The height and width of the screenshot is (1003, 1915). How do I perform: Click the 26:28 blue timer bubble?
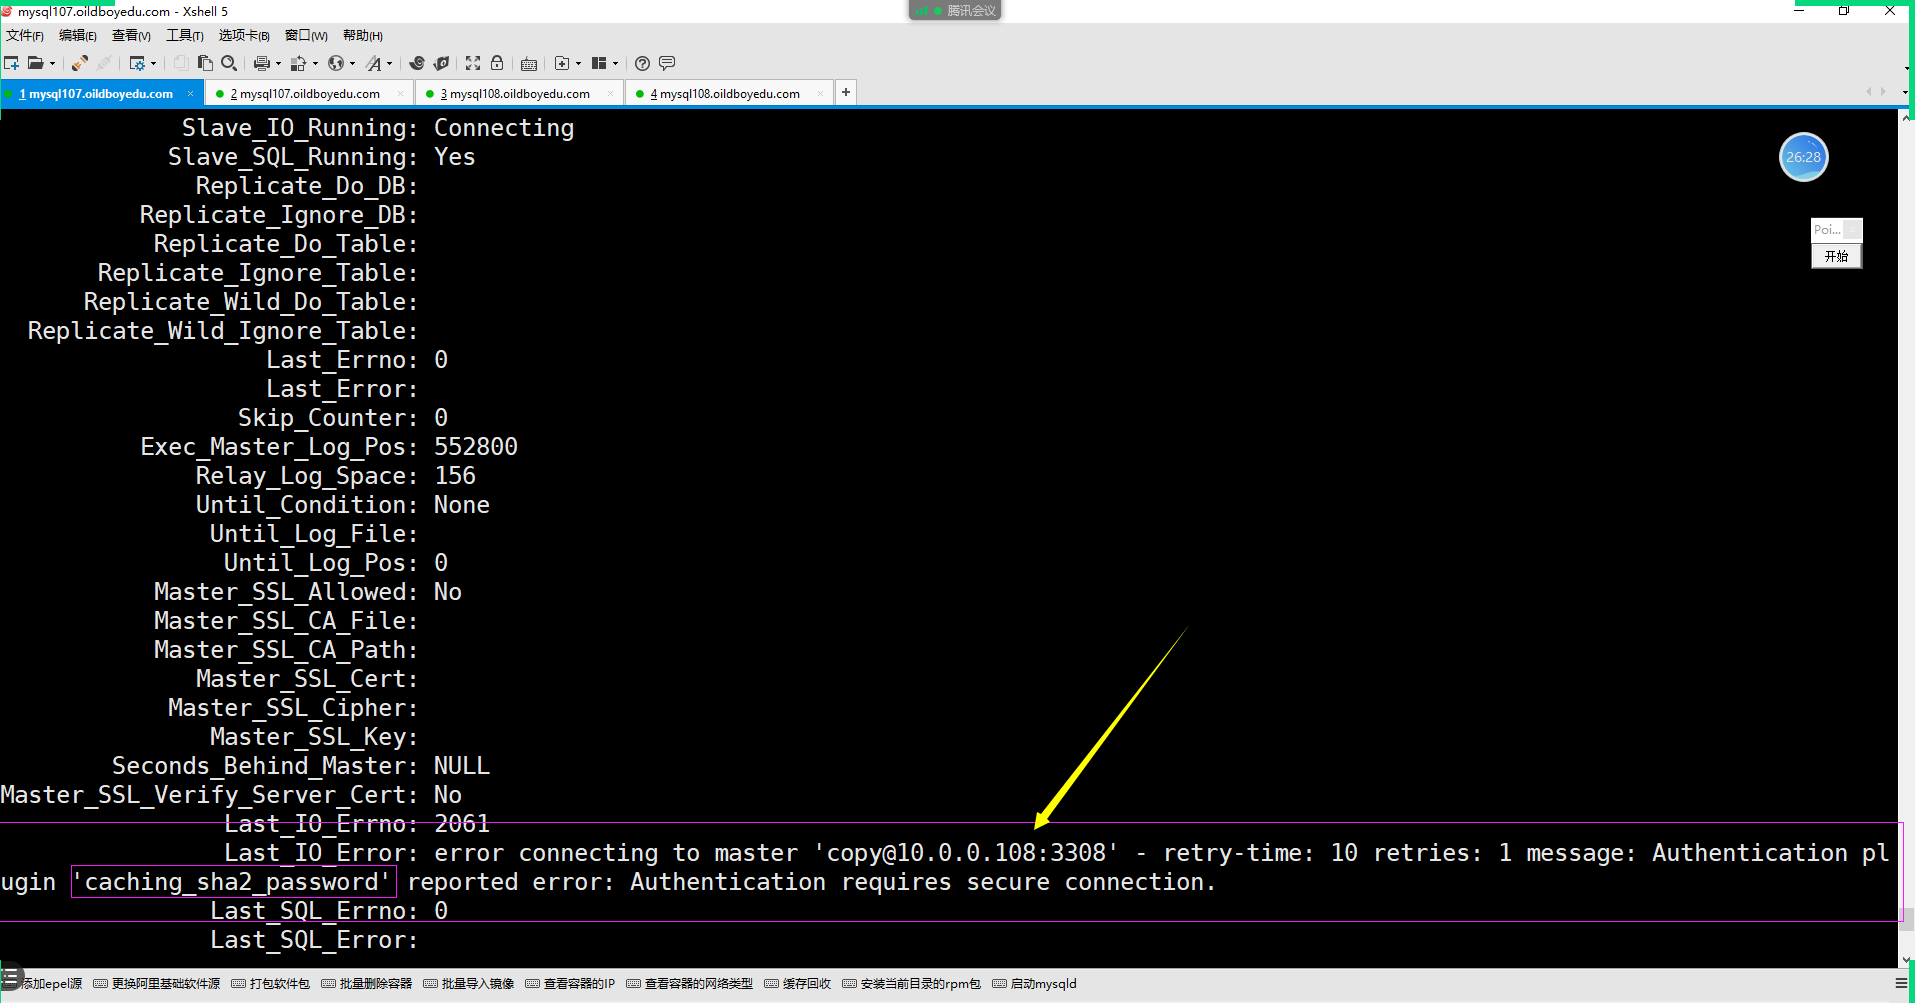(x=1803, y=157)
